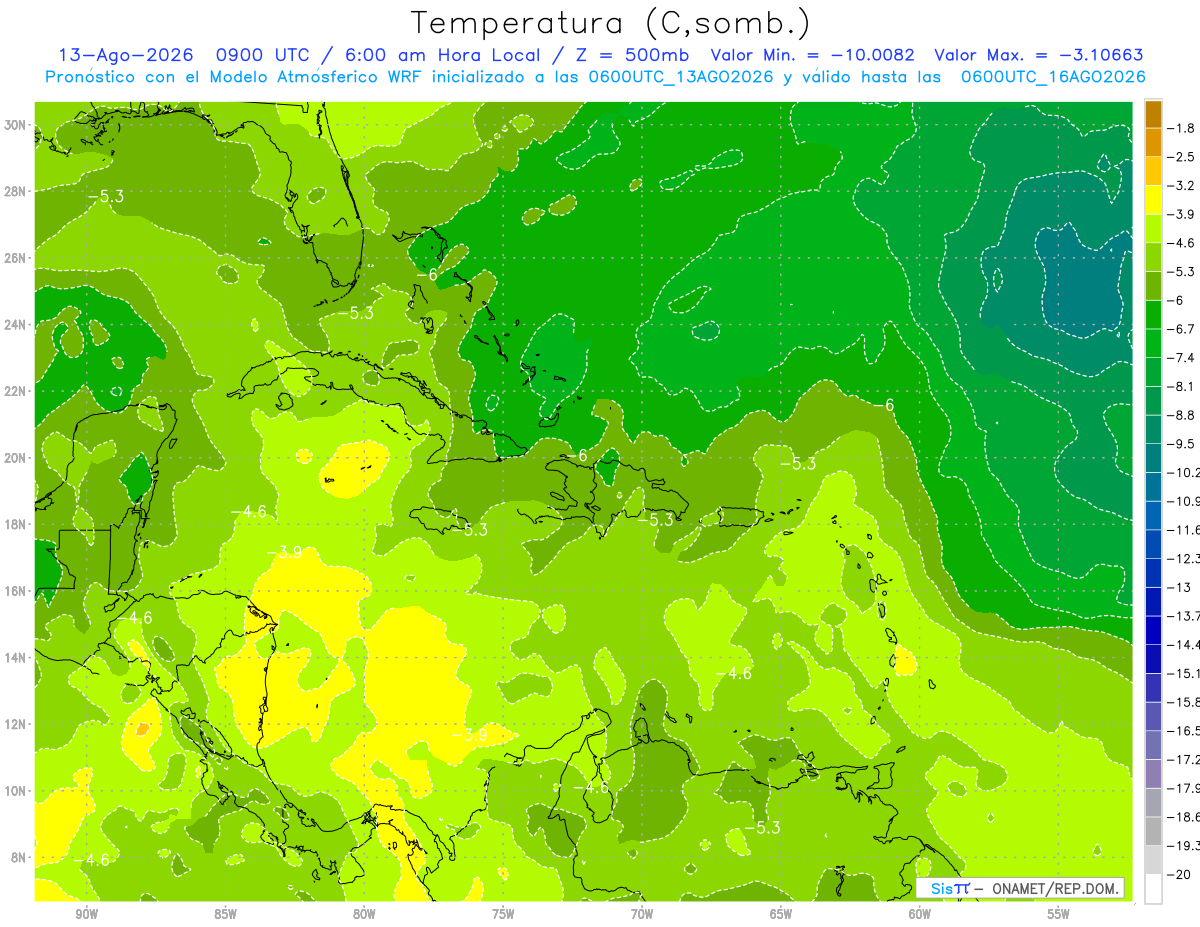Screen dimensions: 1200x927
Task: Click the SisTT ONAMET/REP.DOM. logo box
Action: 1020,888
